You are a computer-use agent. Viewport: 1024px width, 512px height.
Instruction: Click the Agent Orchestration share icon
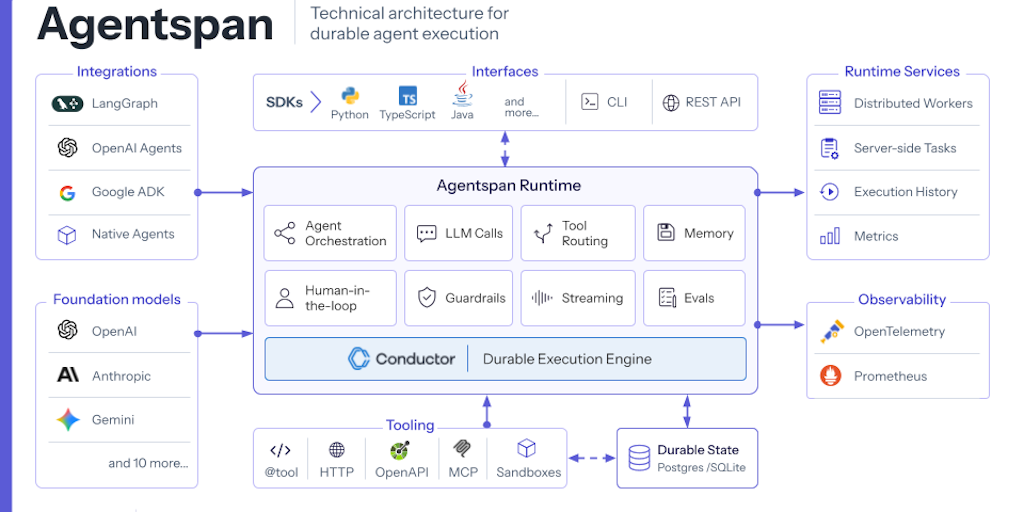click(285, 233)
